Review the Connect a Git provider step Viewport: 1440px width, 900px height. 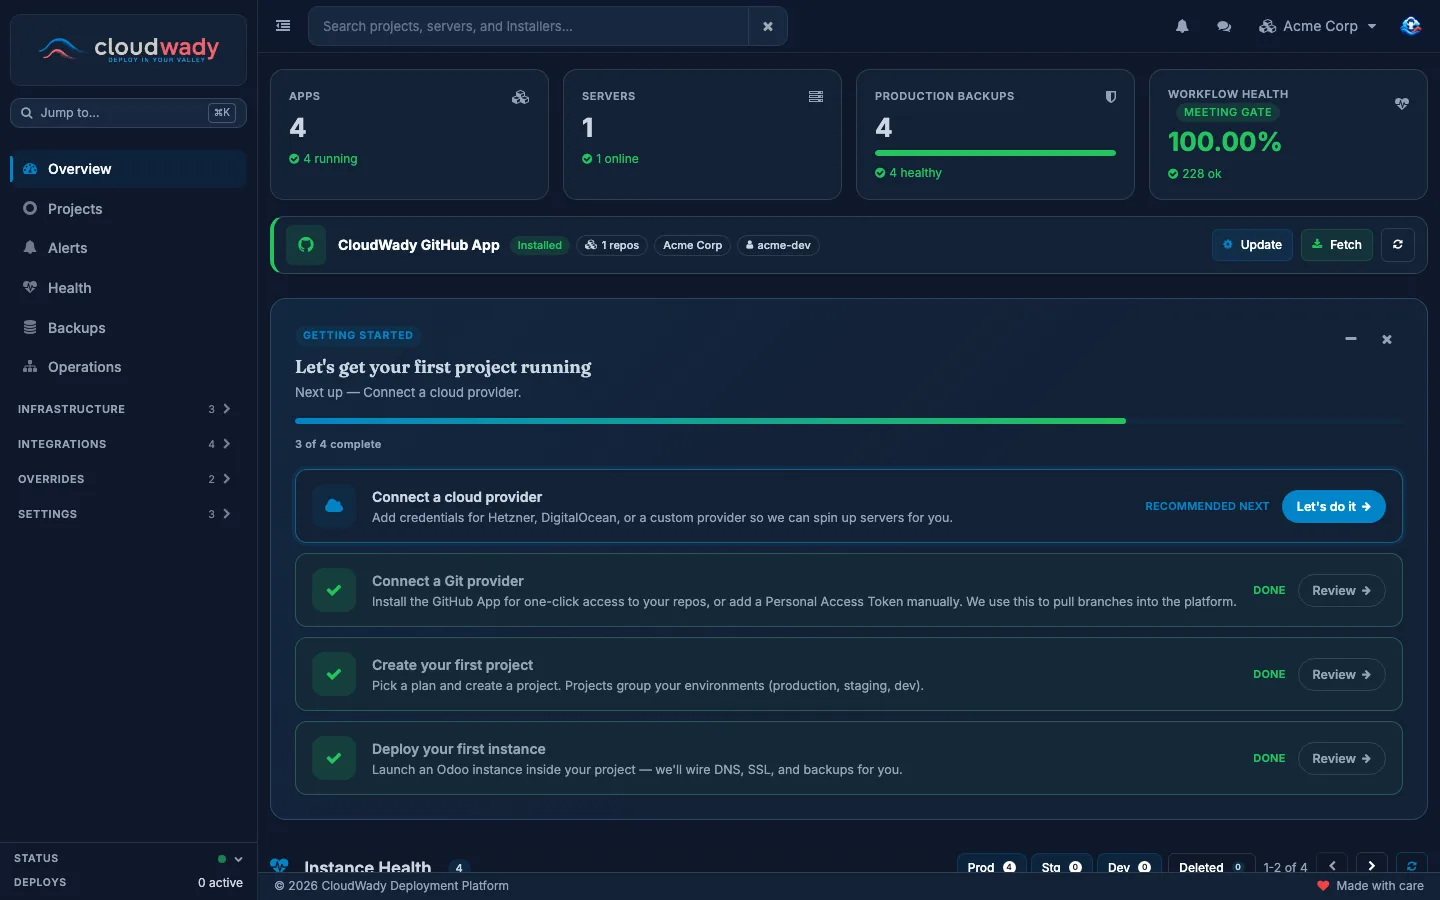pyautogui.click(x=1341, y=591)
